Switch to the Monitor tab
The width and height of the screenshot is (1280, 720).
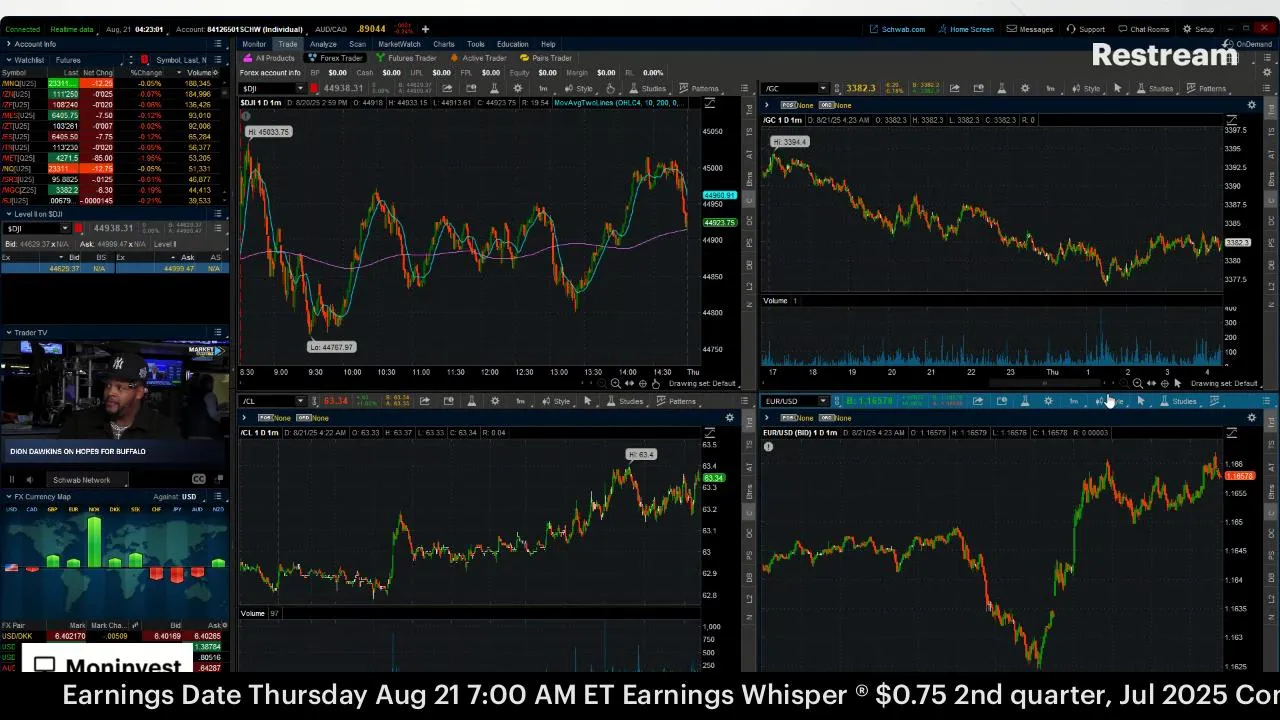[x=254, y=44]
